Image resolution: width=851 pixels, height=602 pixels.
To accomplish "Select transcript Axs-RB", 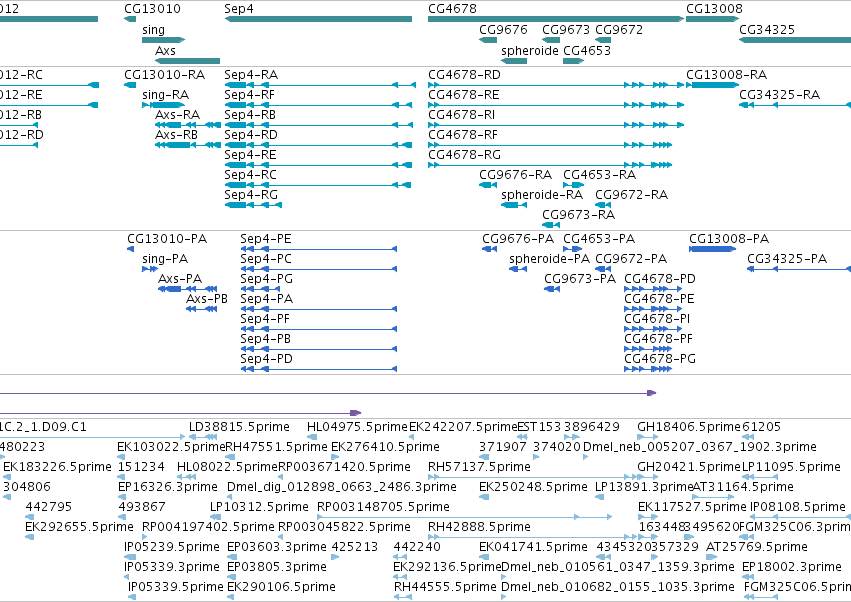I will [x=188, y=145].
